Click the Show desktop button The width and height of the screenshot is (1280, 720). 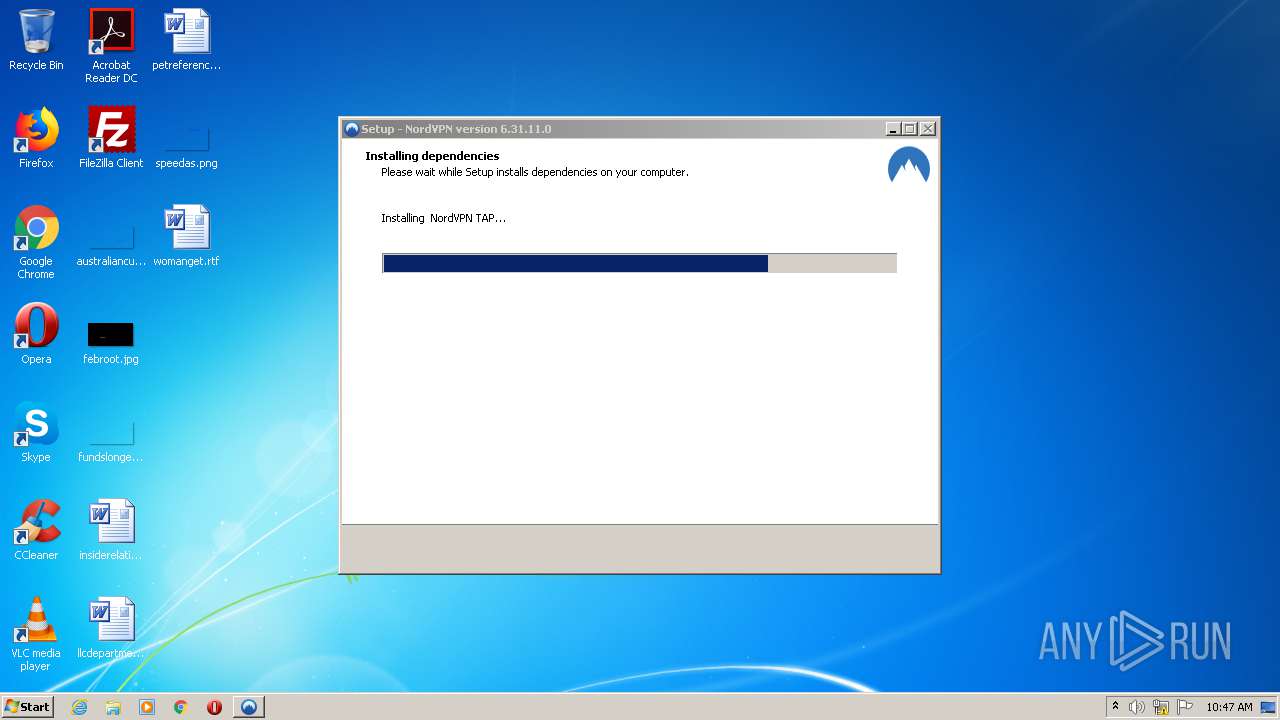(x=1268, y=707)
